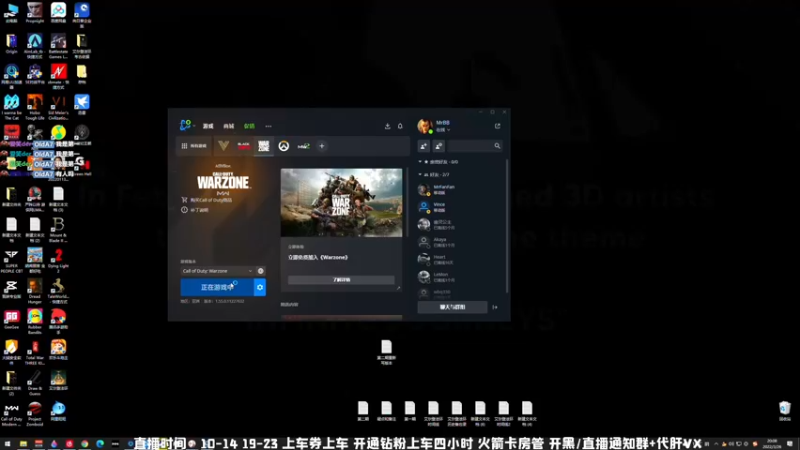Select the MW2 game tab icon
This screenshot has width=800, height=450.
(304, 146)
